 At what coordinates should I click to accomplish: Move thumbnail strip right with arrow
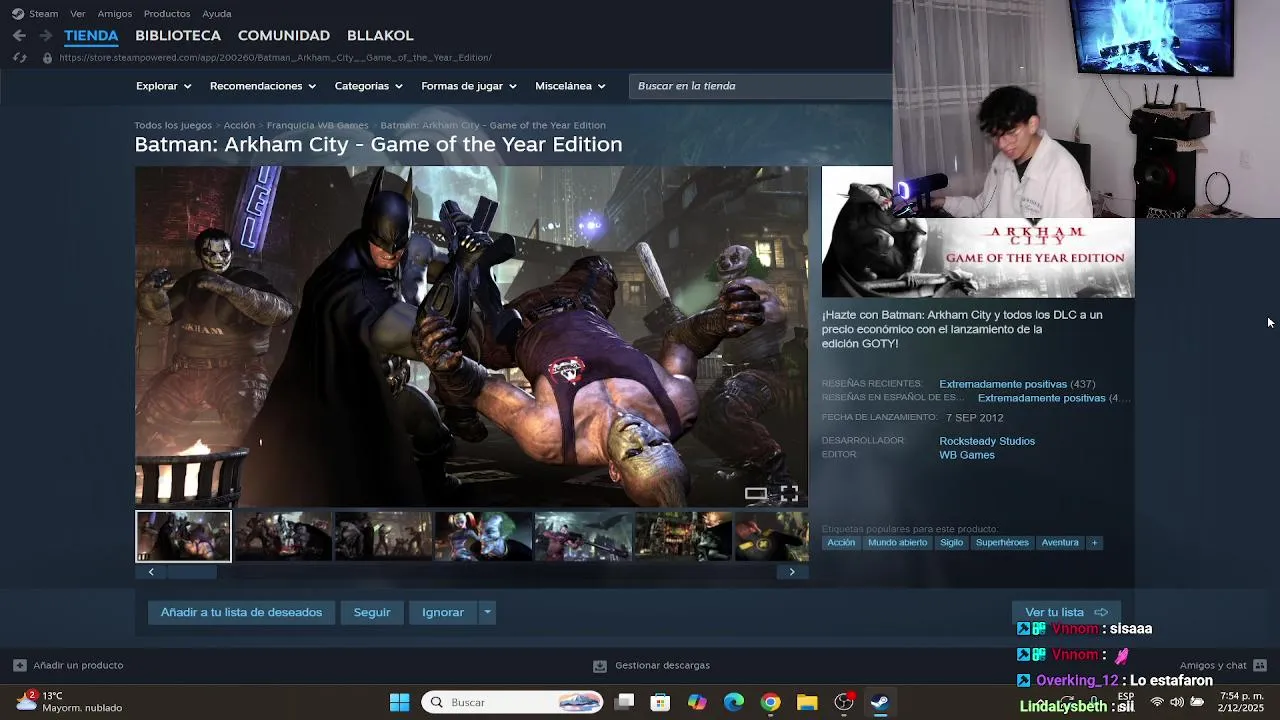(x=792, y=572)
